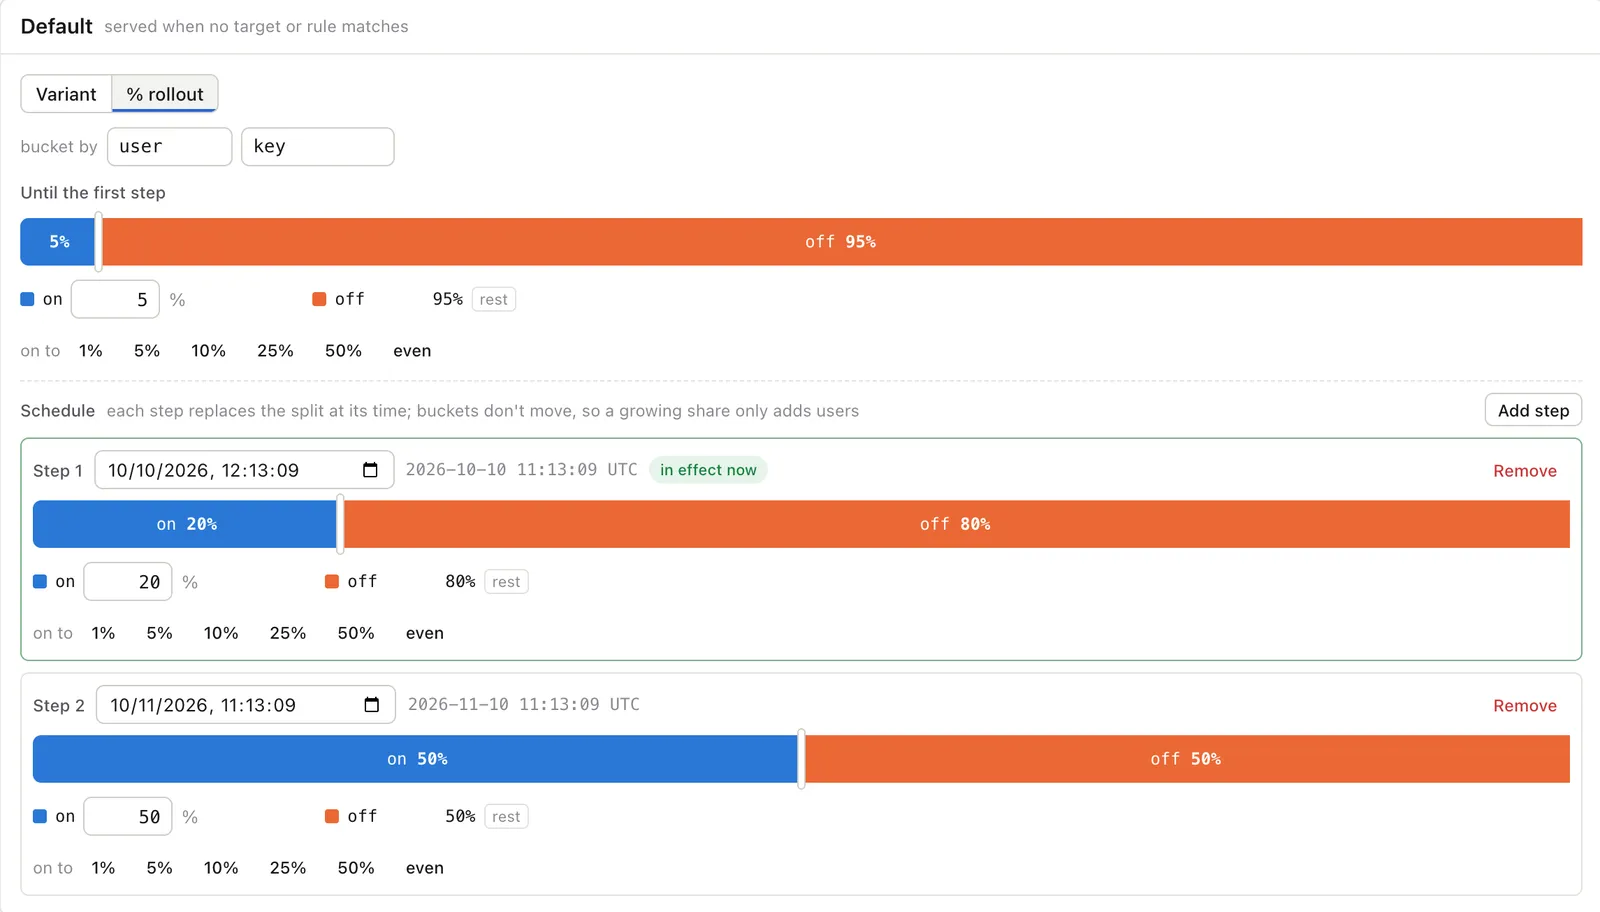Click the 'off 95%' orange bar segment

tap(842, 242)
